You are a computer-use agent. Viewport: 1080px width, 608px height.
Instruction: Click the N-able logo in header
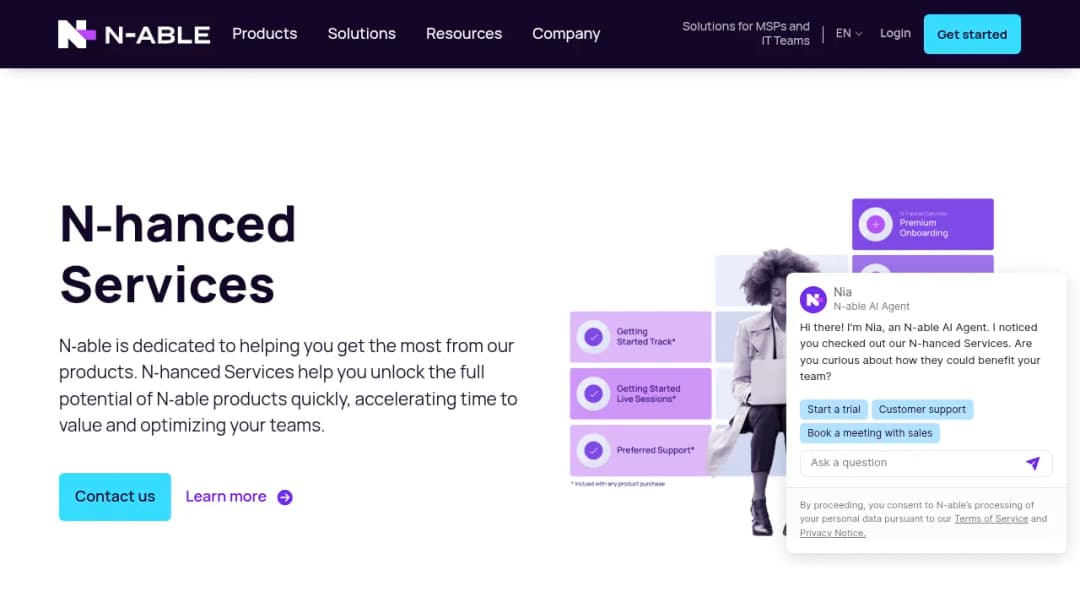point(134,34)
